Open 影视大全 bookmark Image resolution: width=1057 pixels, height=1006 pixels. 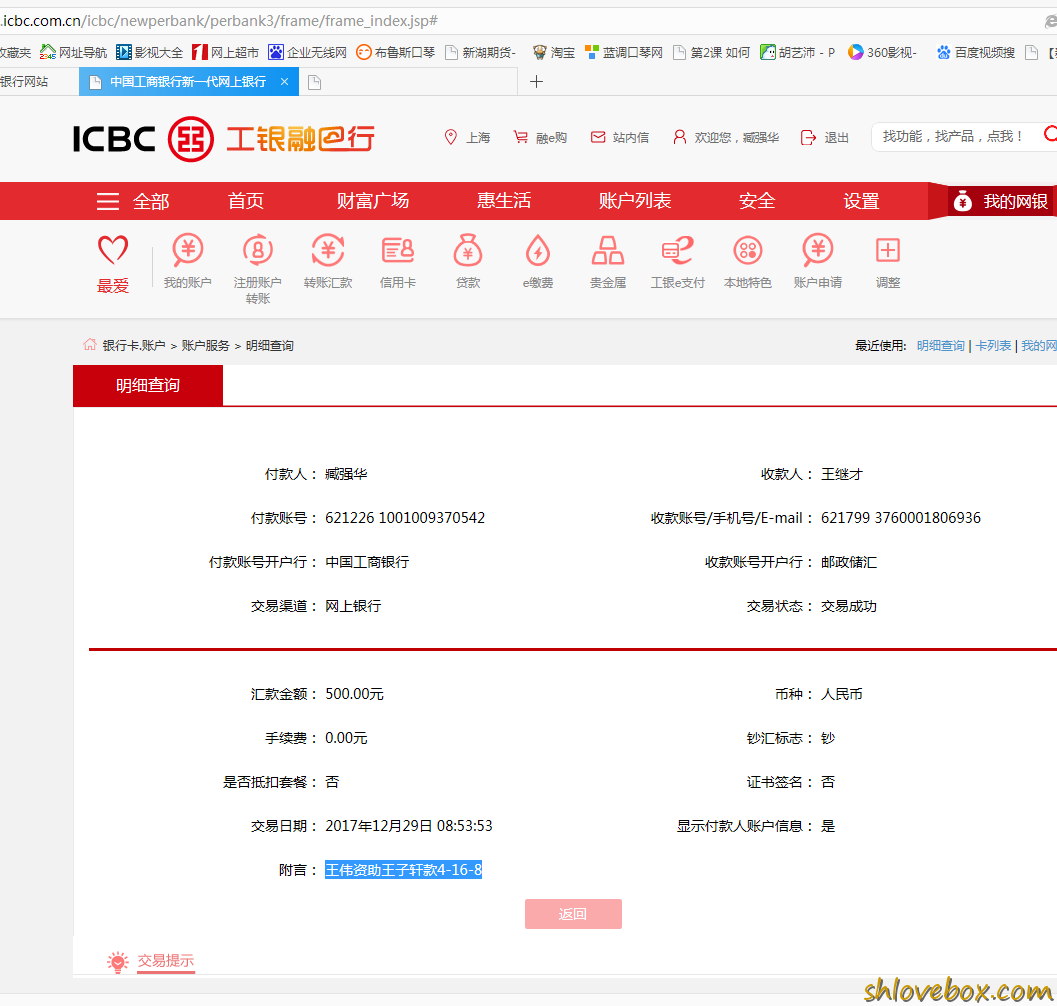(150, 52)
